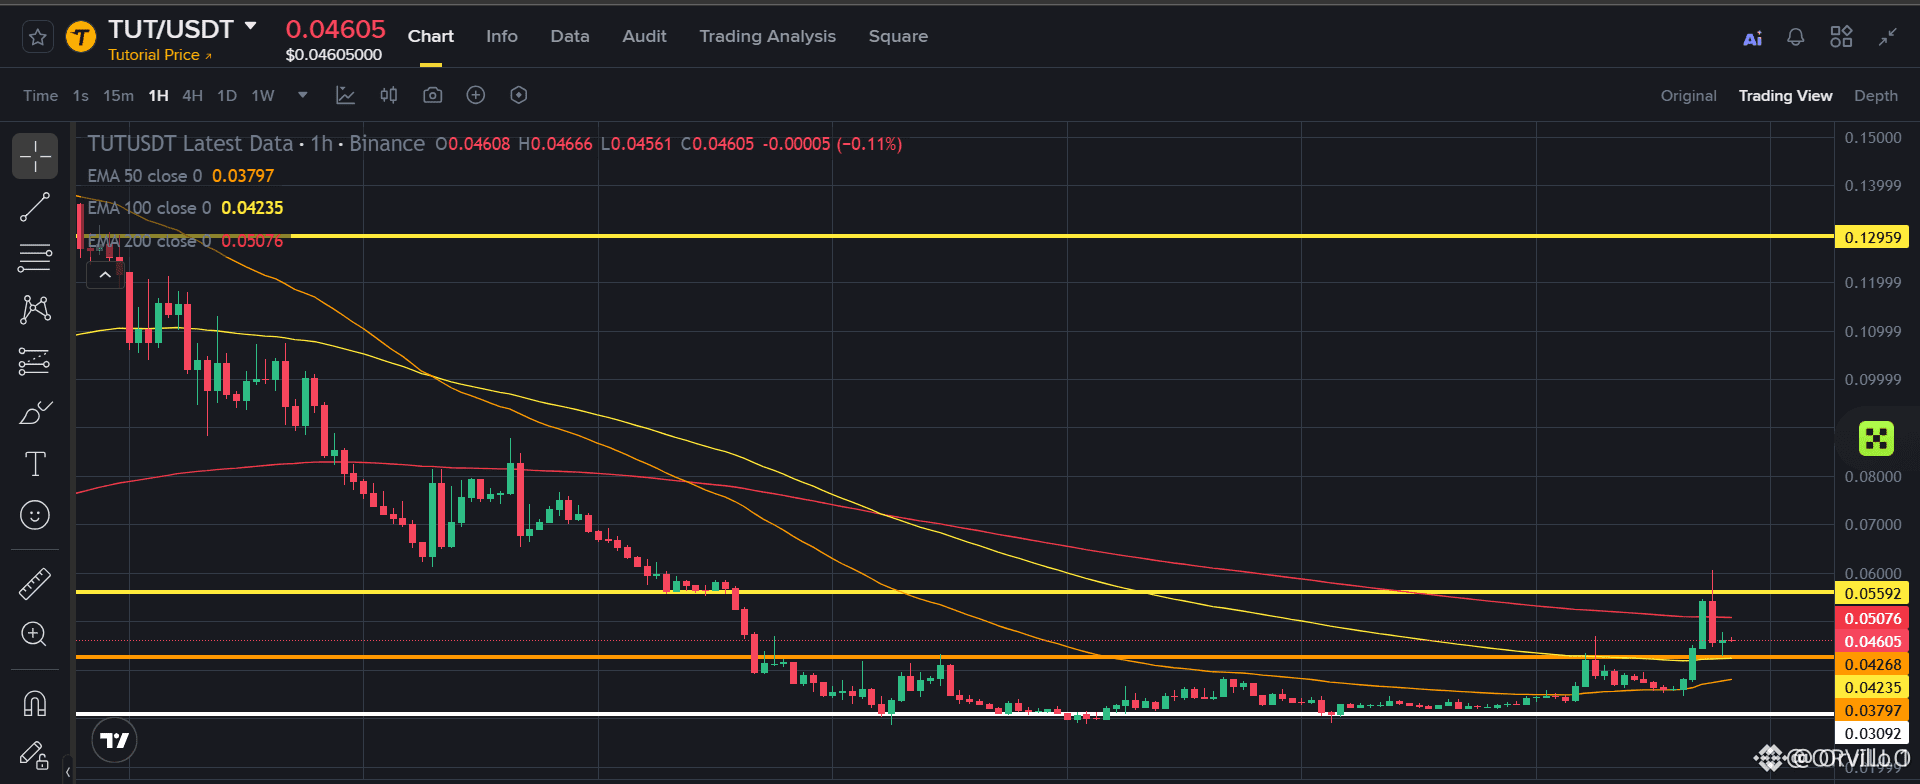
Task: Collapse chart with the shrink arrows icon
Action: tap(1887, 37)
